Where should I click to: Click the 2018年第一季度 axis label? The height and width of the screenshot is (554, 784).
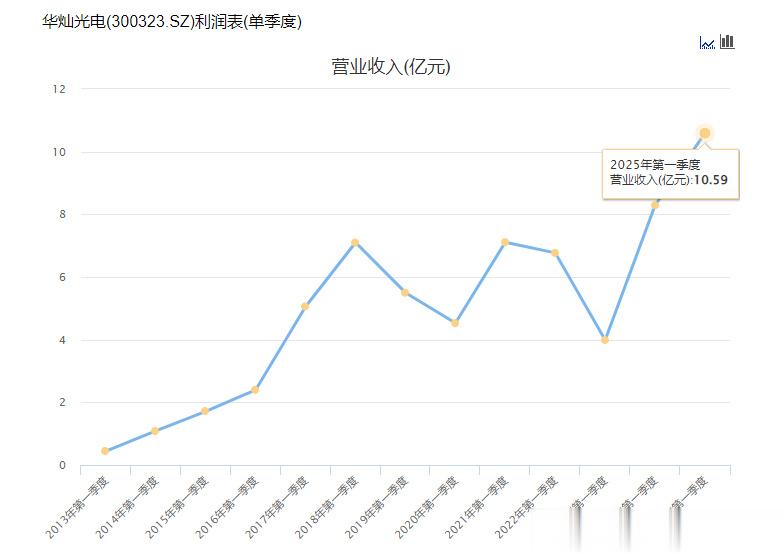(x=328, y=508)
